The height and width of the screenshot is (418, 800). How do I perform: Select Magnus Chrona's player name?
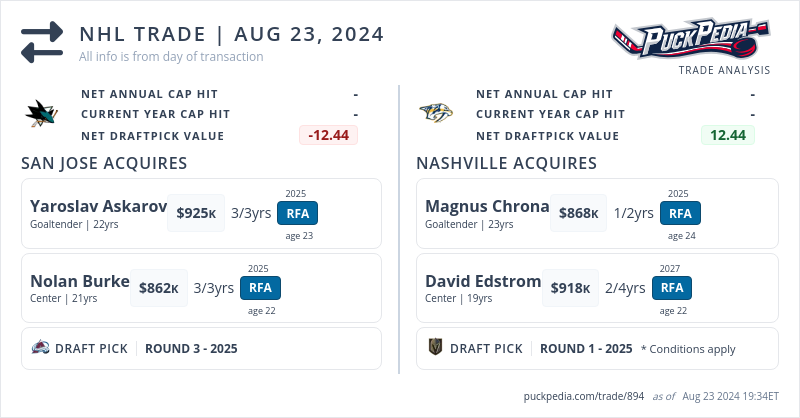tap(487, 206)
